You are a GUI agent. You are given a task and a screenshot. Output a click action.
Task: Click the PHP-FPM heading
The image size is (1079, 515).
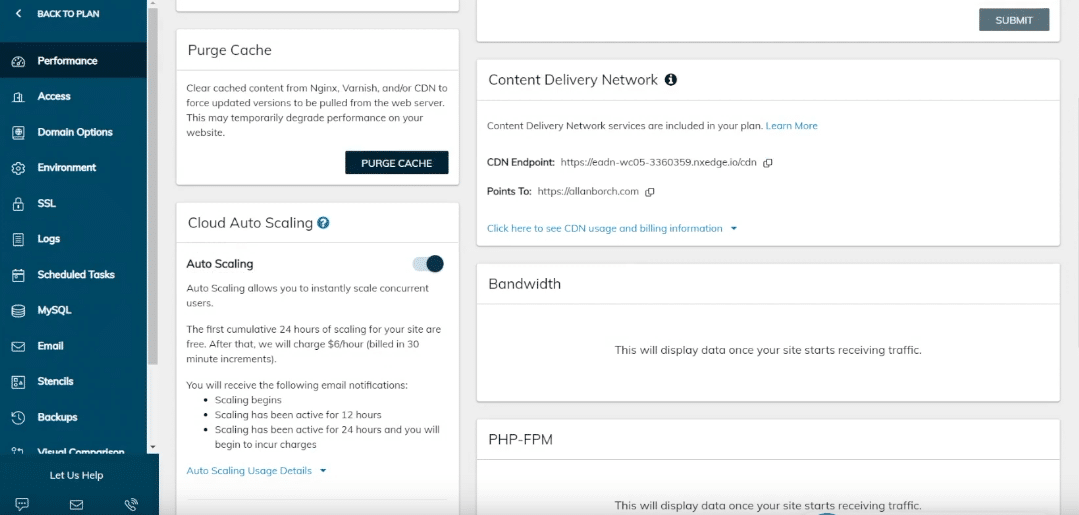(x=520, y=439)
